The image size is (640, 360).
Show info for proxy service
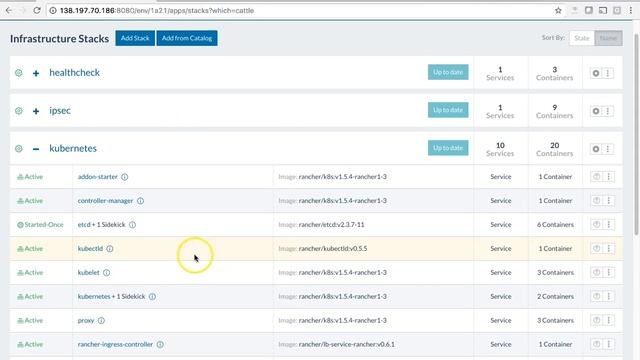(101, 321)
